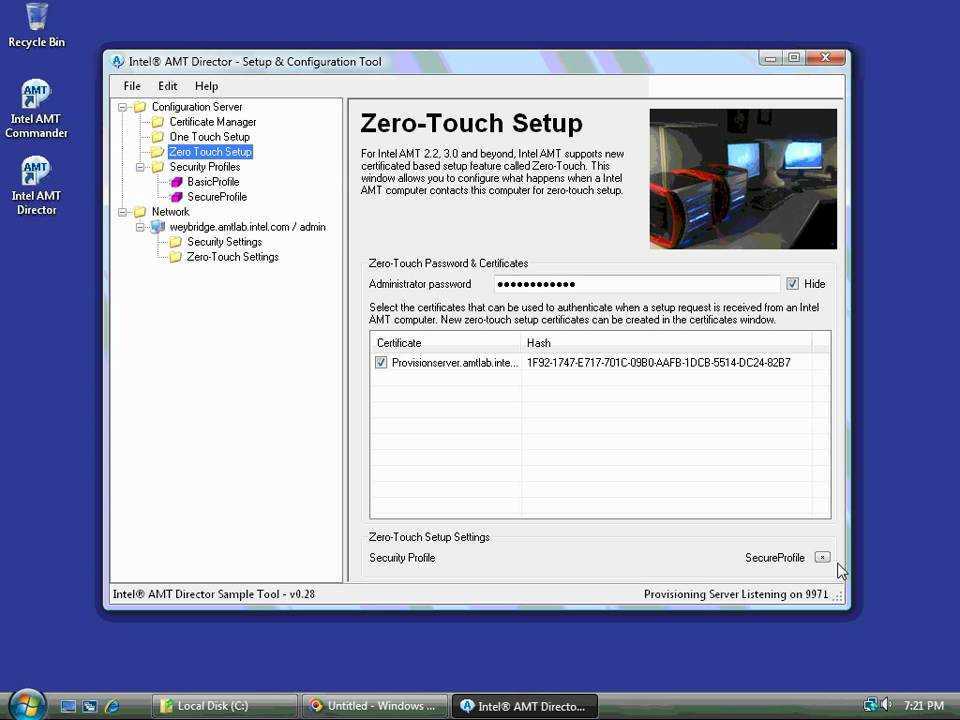Click the Zero-Touch Setup heading

pos(471,124)
